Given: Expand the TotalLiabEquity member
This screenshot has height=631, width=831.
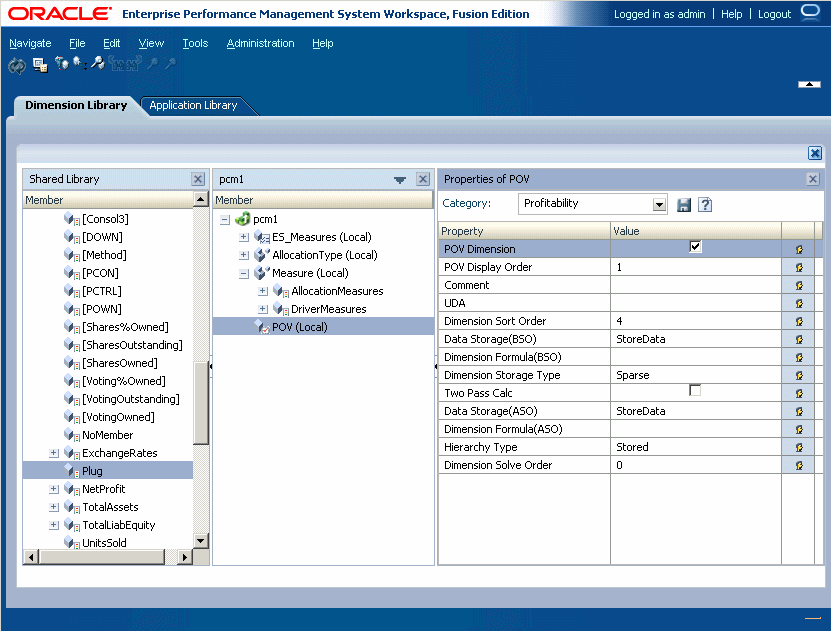Looking at the screenshot, I should 54,526.
